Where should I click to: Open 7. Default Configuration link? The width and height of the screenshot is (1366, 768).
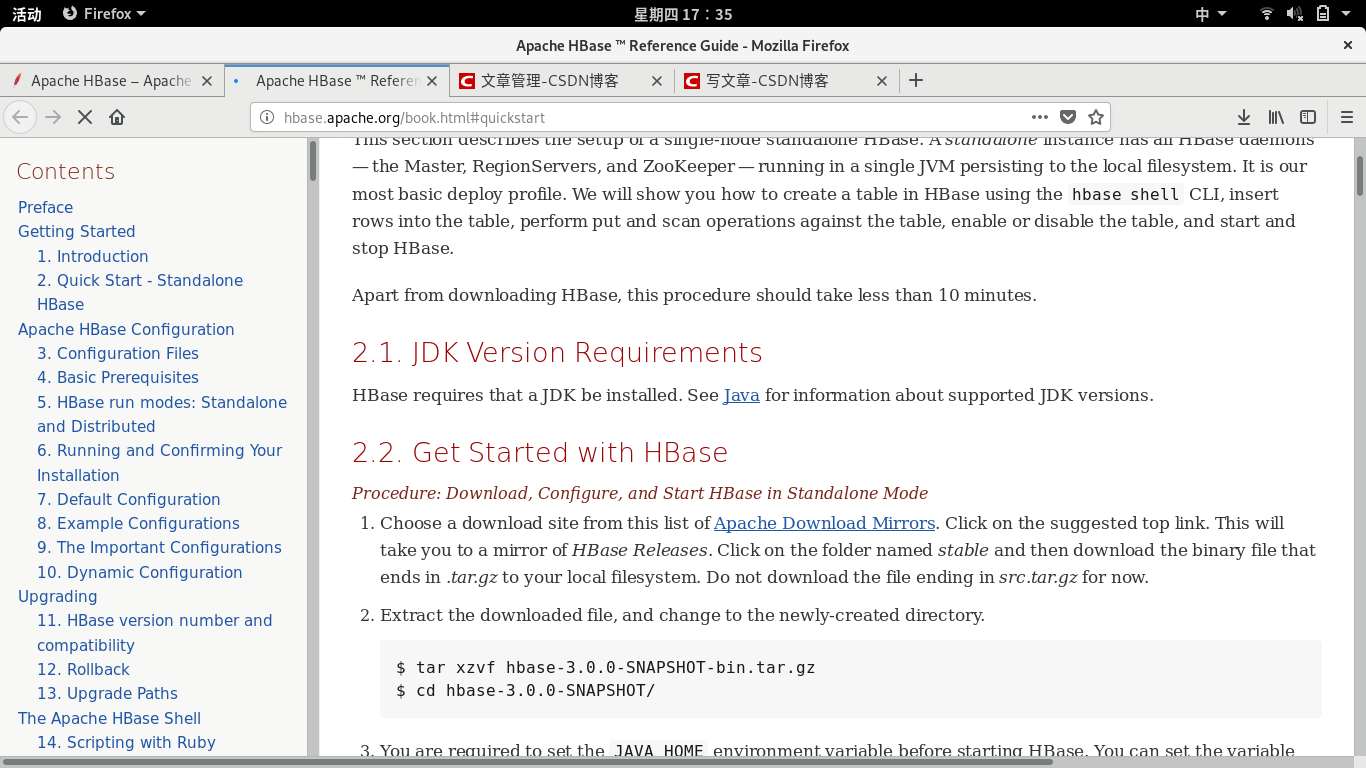[x=129, y=499]
